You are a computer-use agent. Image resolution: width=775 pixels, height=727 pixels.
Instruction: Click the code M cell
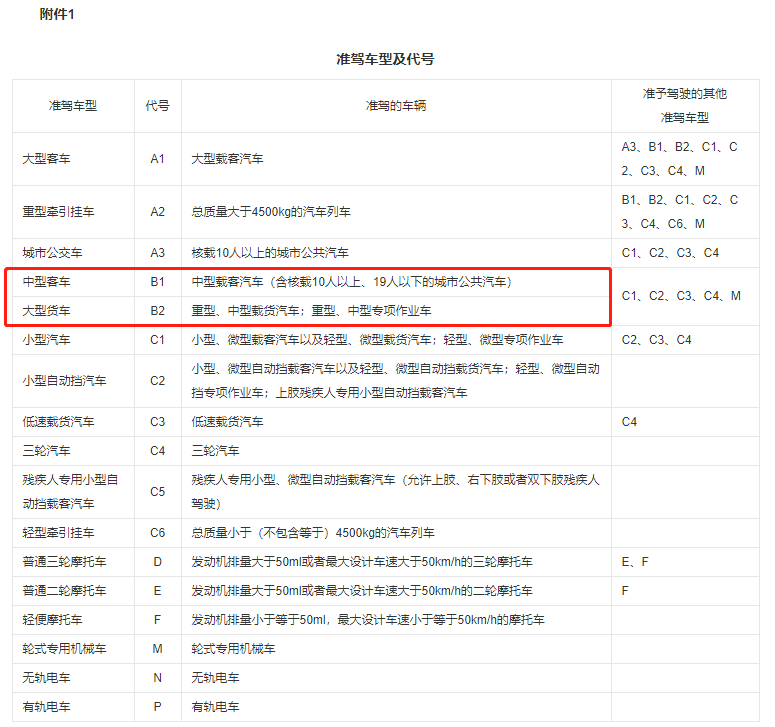coord(157,649)
